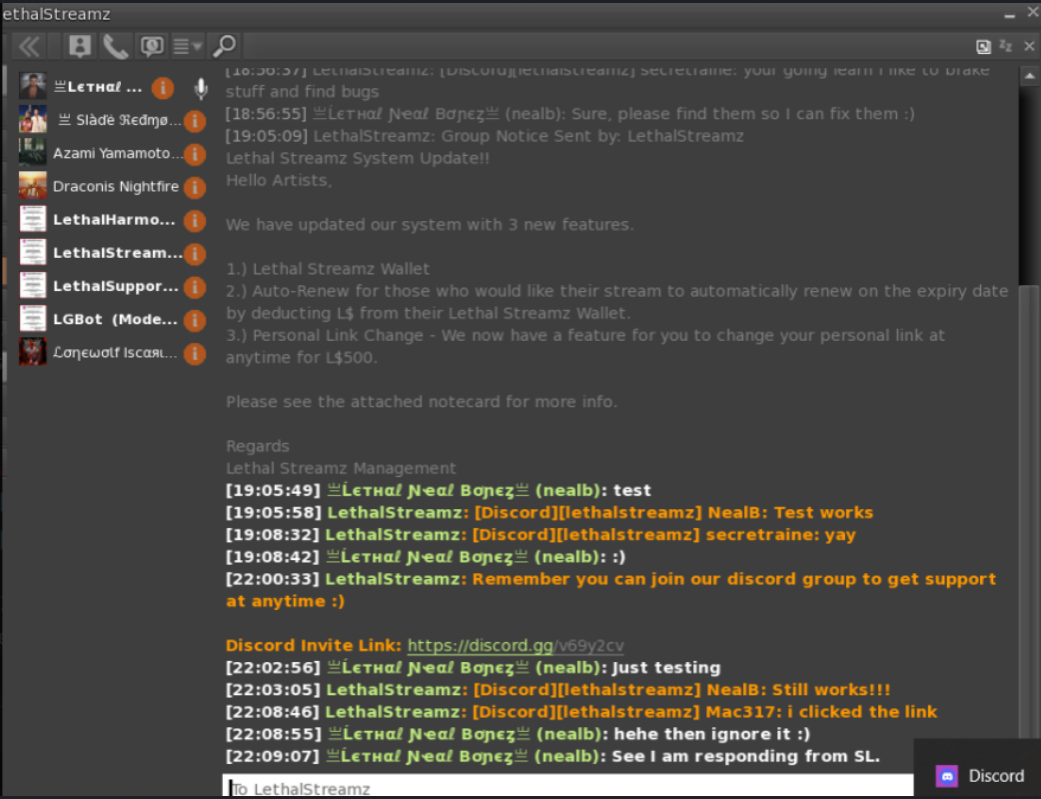Click the Zz away status icon
This screenshot has width=1041, height=799.
1006,46
